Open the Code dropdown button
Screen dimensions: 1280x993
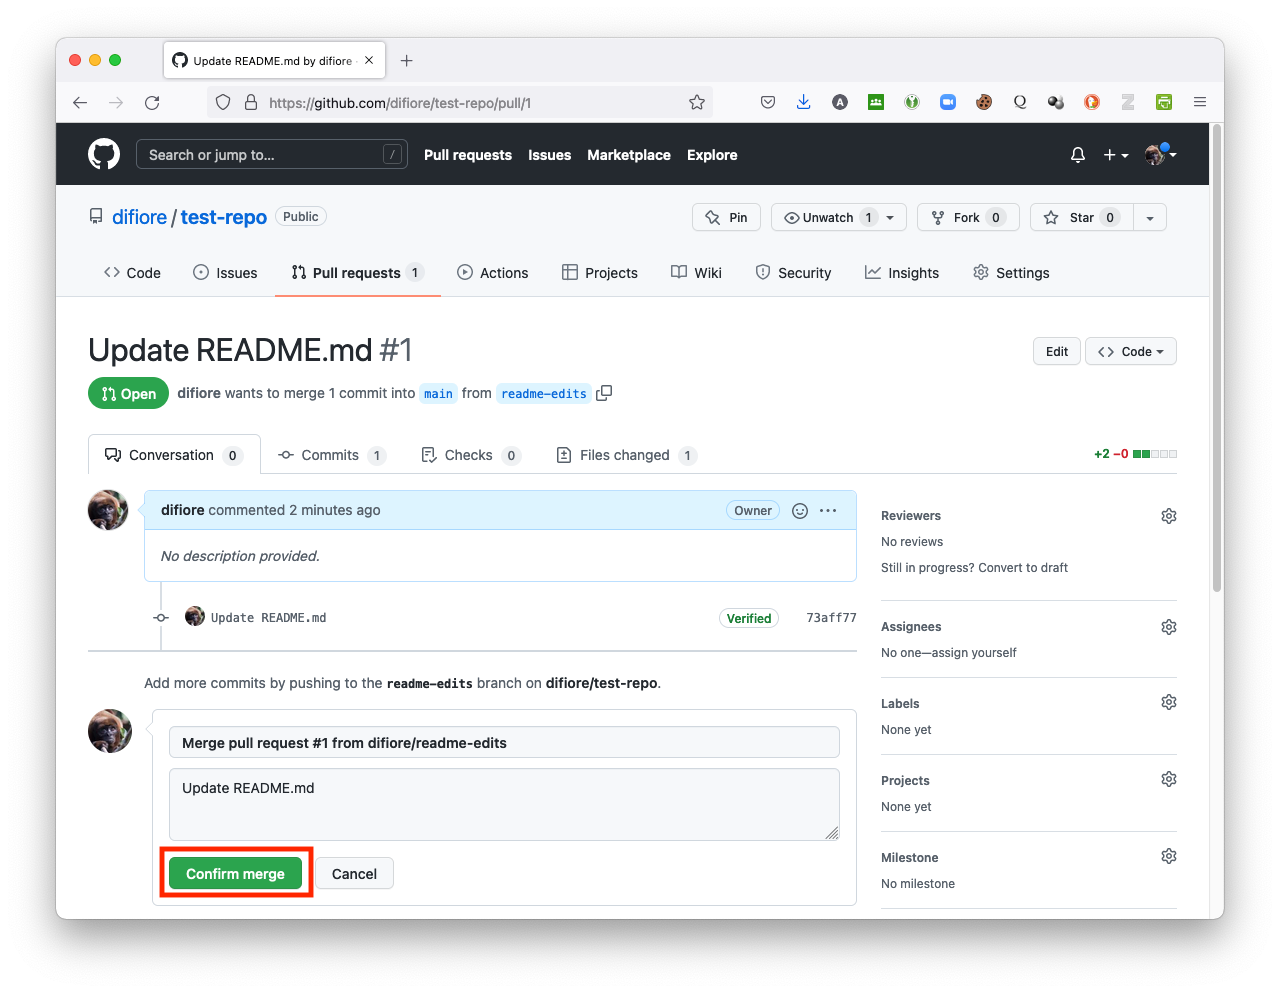point(1130,351)
